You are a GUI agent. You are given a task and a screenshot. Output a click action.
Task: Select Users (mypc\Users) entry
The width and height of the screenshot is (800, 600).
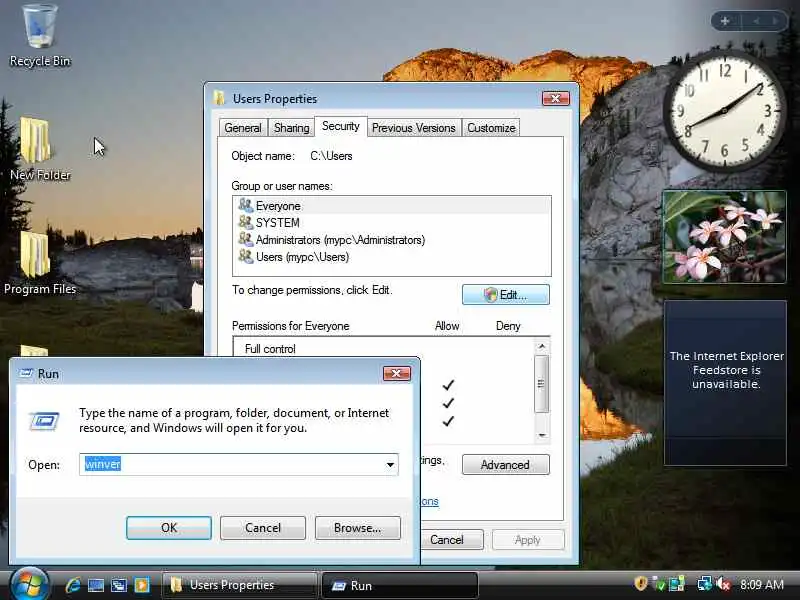pyautogui.click(x=392, y=256)
